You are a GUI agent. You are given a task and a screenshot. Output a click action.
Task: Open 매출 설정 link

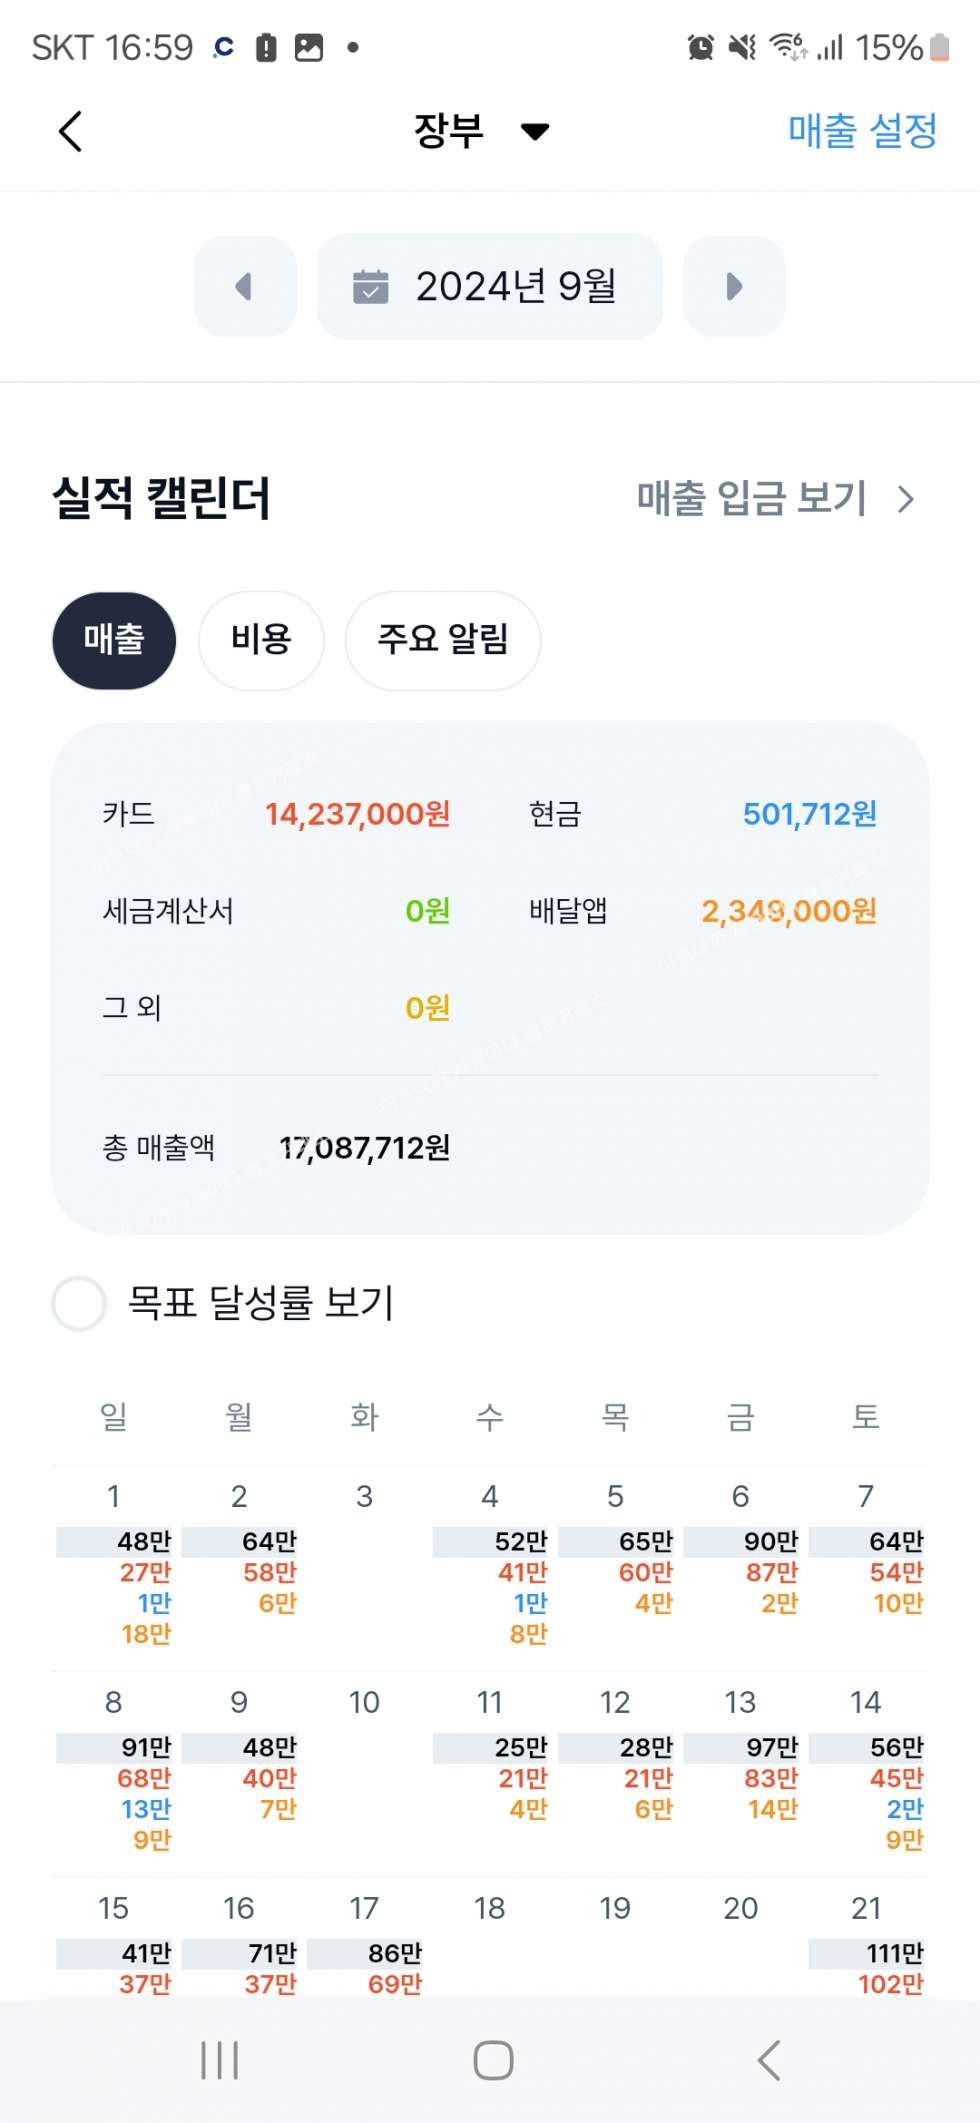862,131
